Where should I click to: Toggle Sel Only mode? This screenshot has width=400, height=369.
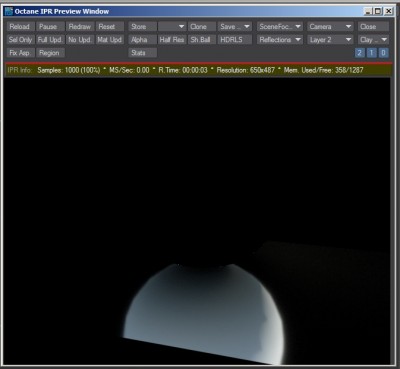(20, 40)
